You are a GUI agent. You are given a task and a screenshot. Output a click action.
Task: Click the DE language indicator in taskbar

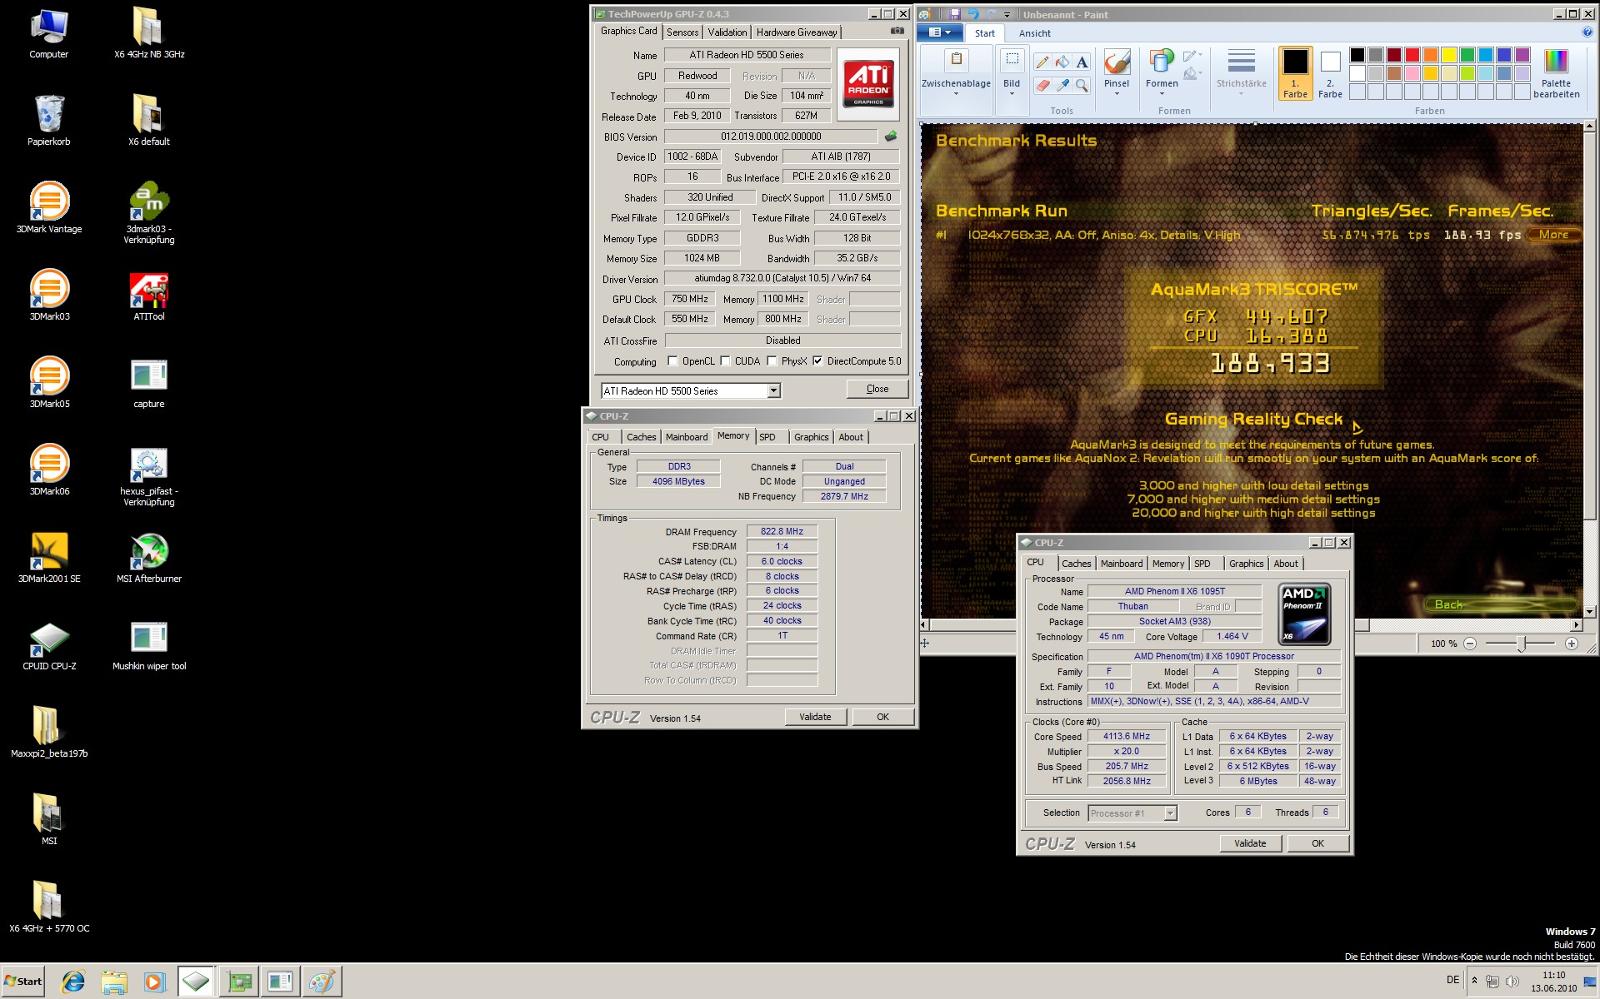[x=1452, y=980]
